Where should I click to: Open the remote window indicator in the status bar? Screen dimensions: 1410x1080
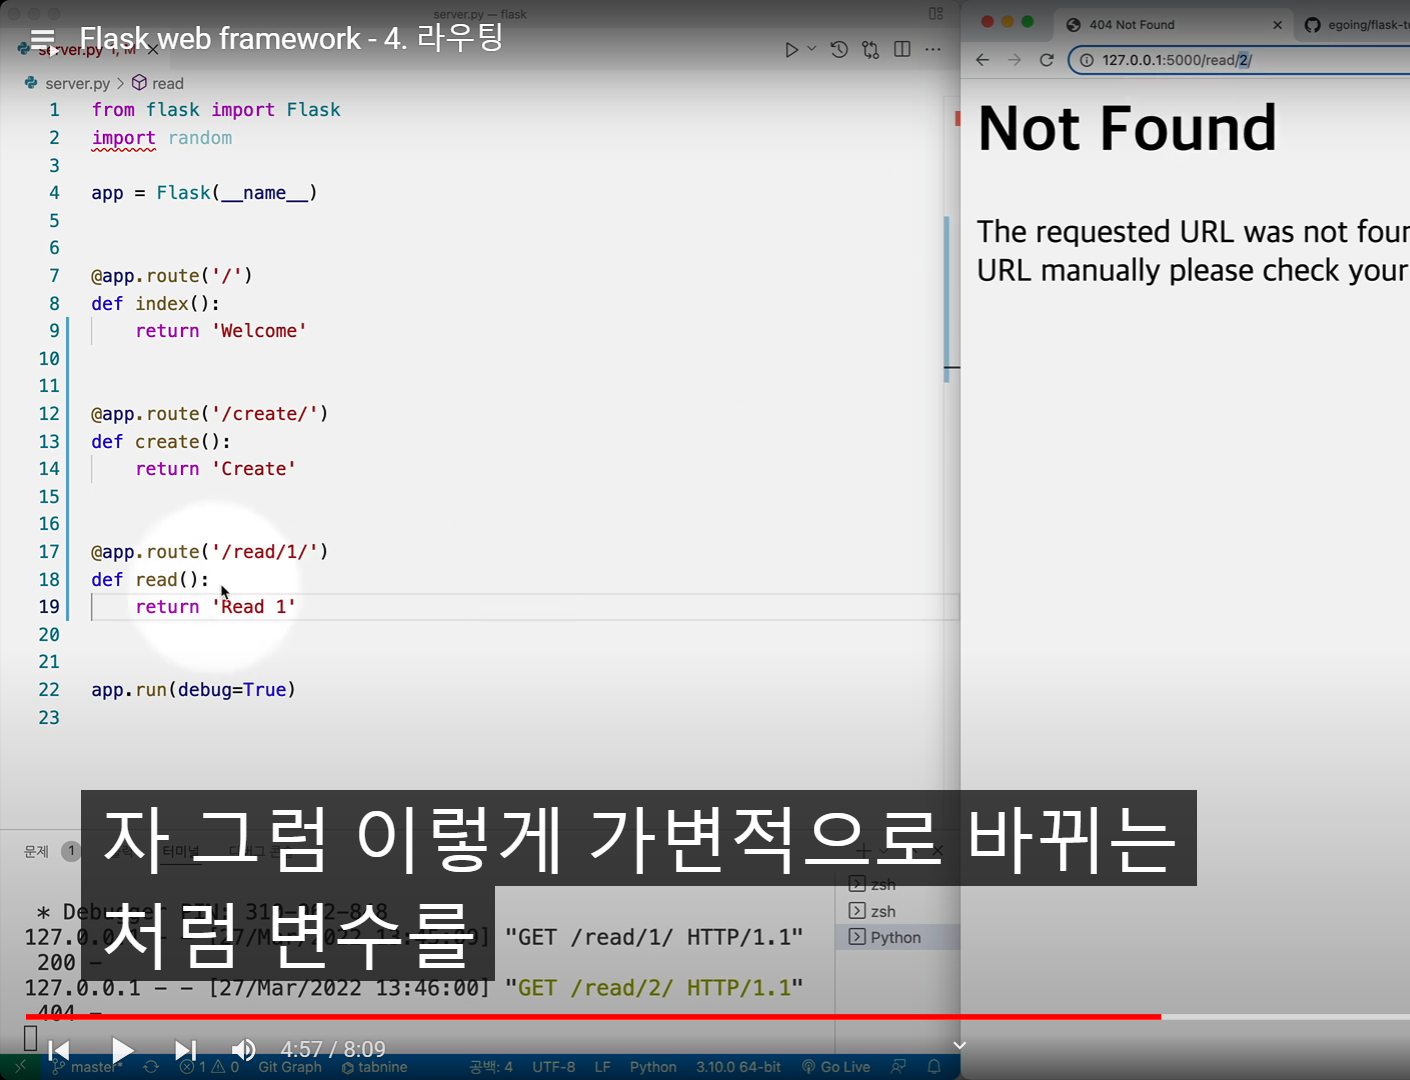19,1067
